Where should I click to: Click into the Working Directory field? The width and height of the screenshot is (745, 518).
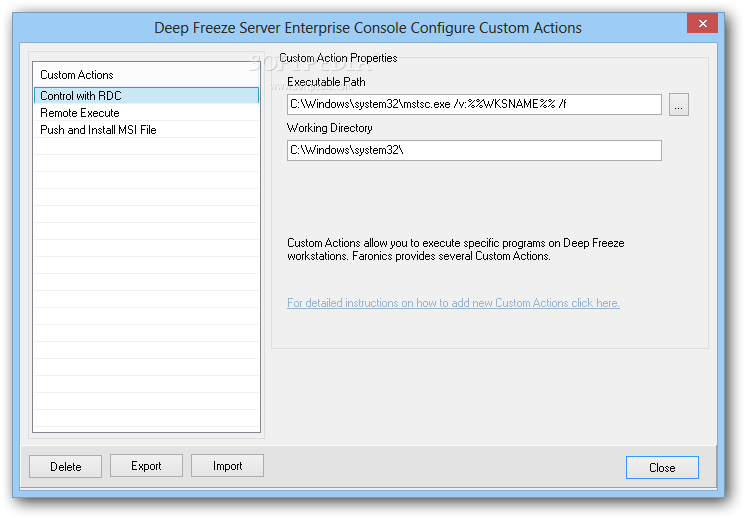point(474,150)
